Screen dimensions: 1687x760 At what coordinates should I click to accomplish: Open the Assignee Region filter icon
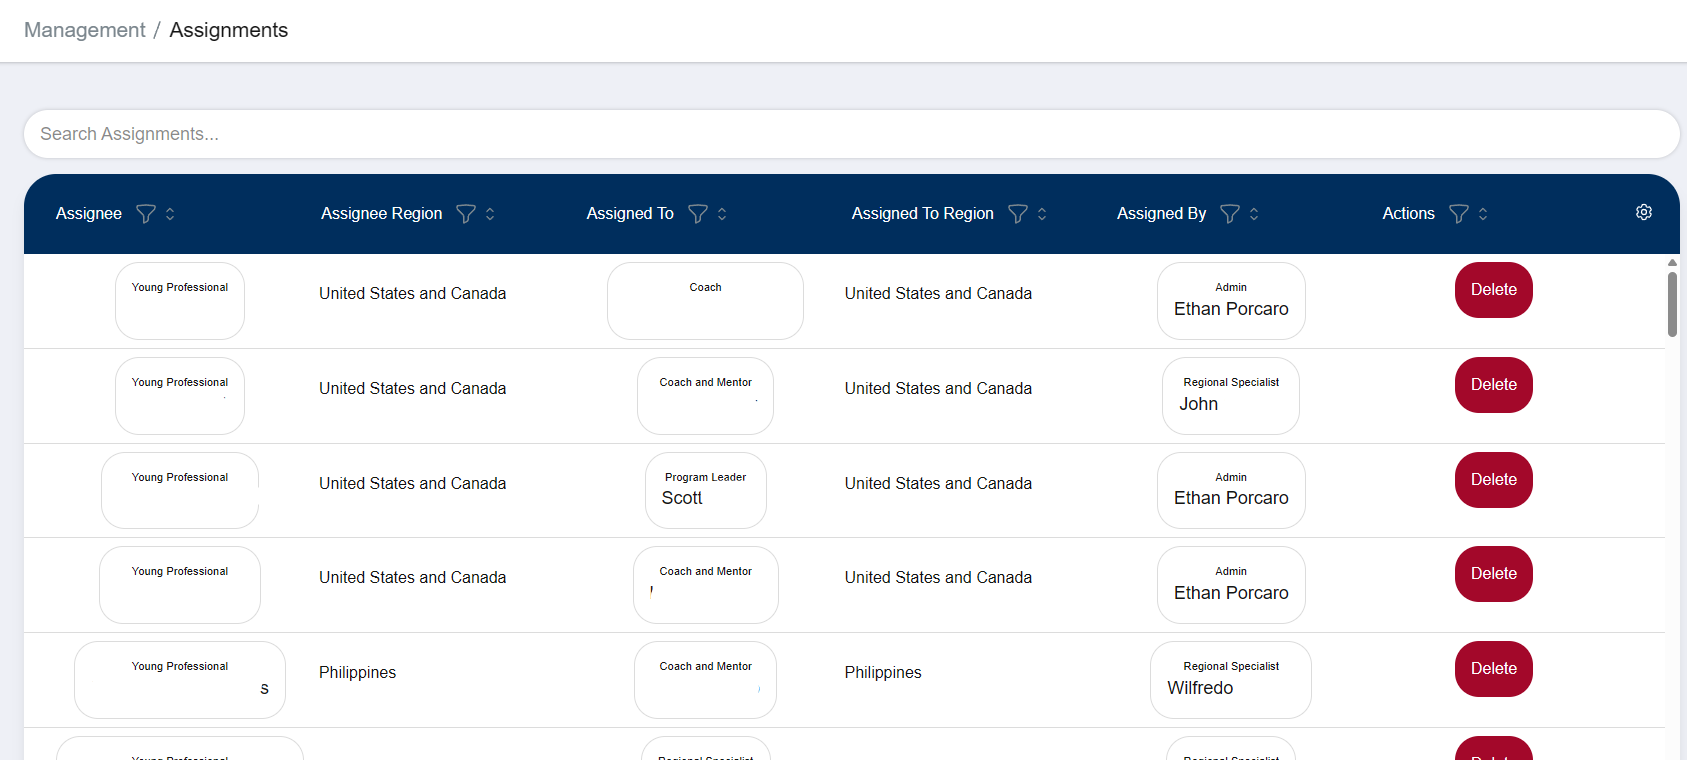(466, 214)
